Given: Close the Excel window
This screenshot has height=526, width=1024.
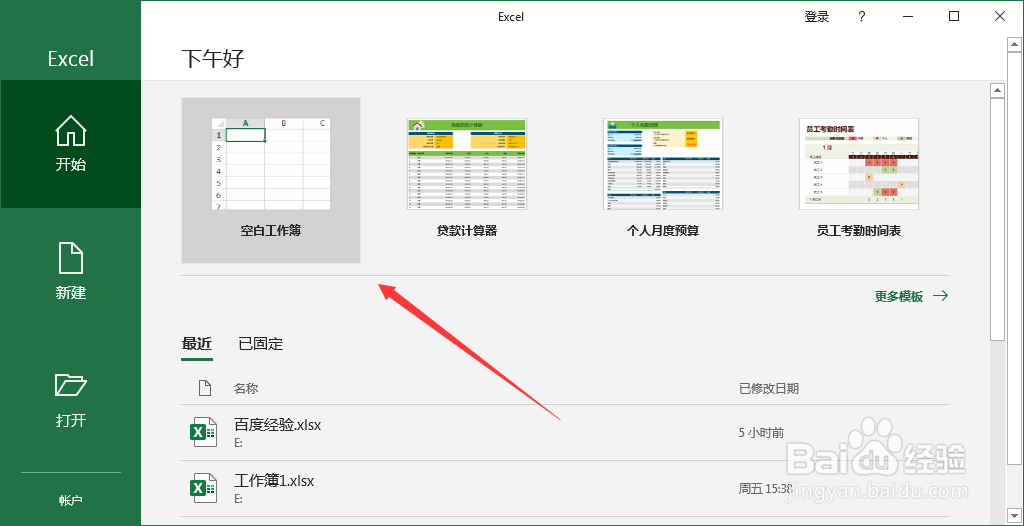Looking at the screenshot, I should pyautogui.click(x=1000, y=17).
